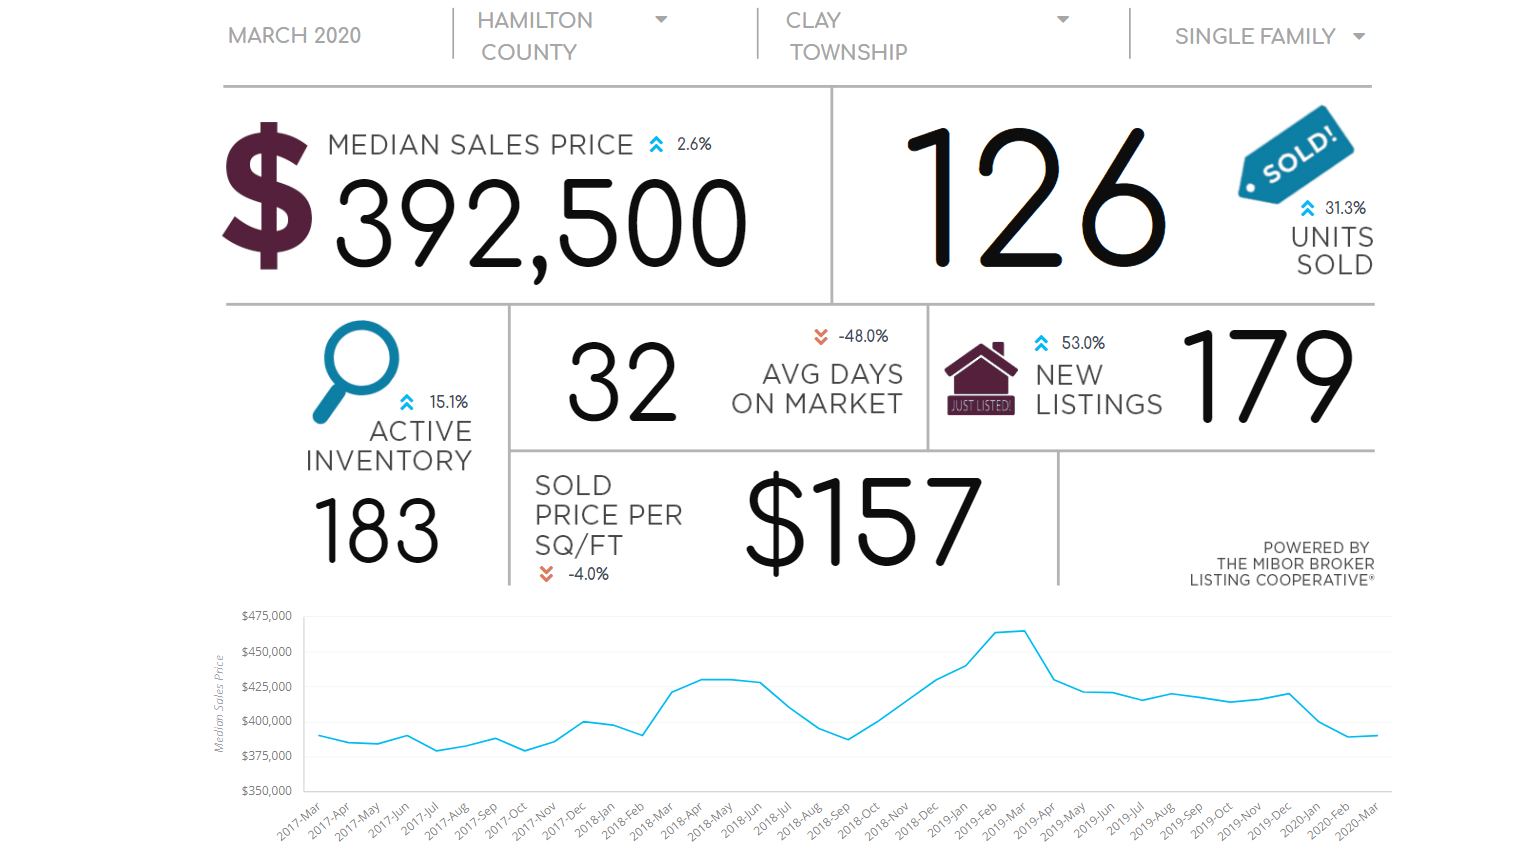The width and height of the screenshot is (1521, 856).
Task: Click the 2017-Mar x-axis label
Action: coord(299,820)
